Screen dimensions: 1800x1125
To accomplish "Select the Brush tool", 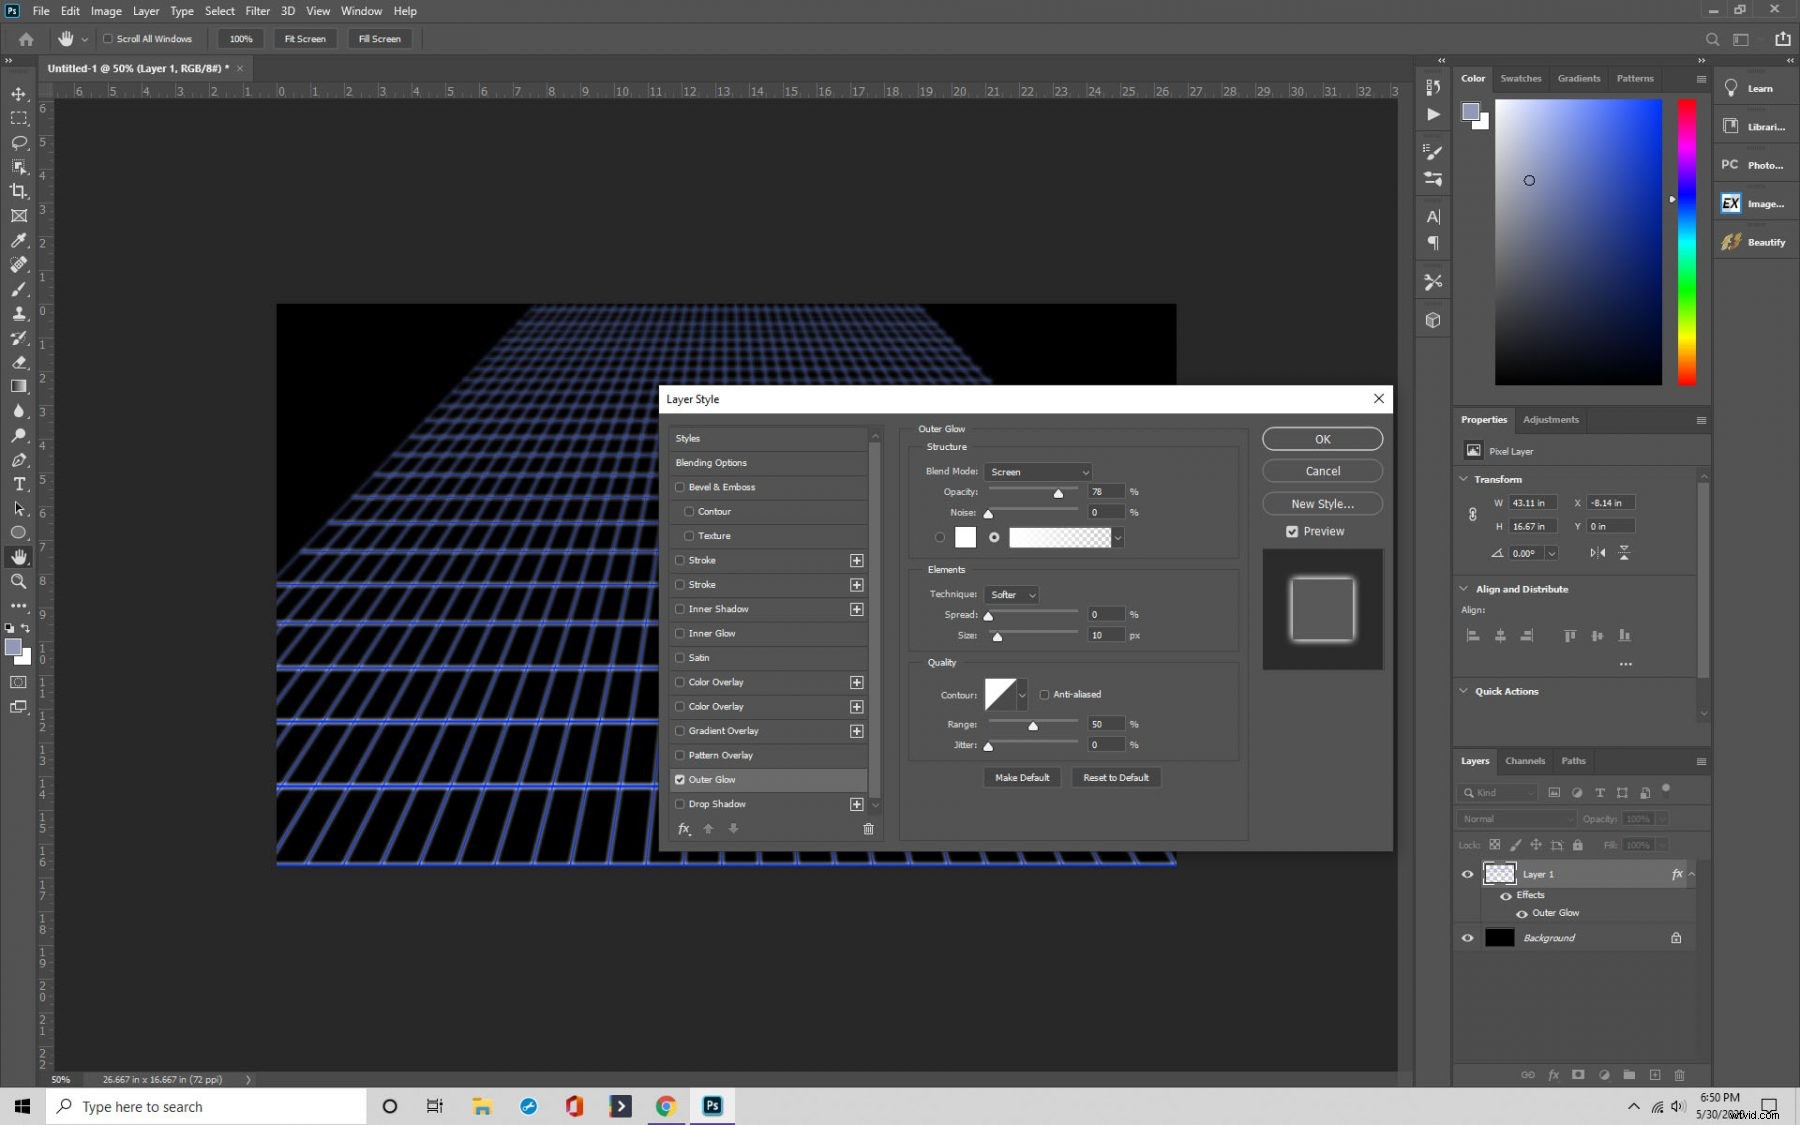I will 18,290.
